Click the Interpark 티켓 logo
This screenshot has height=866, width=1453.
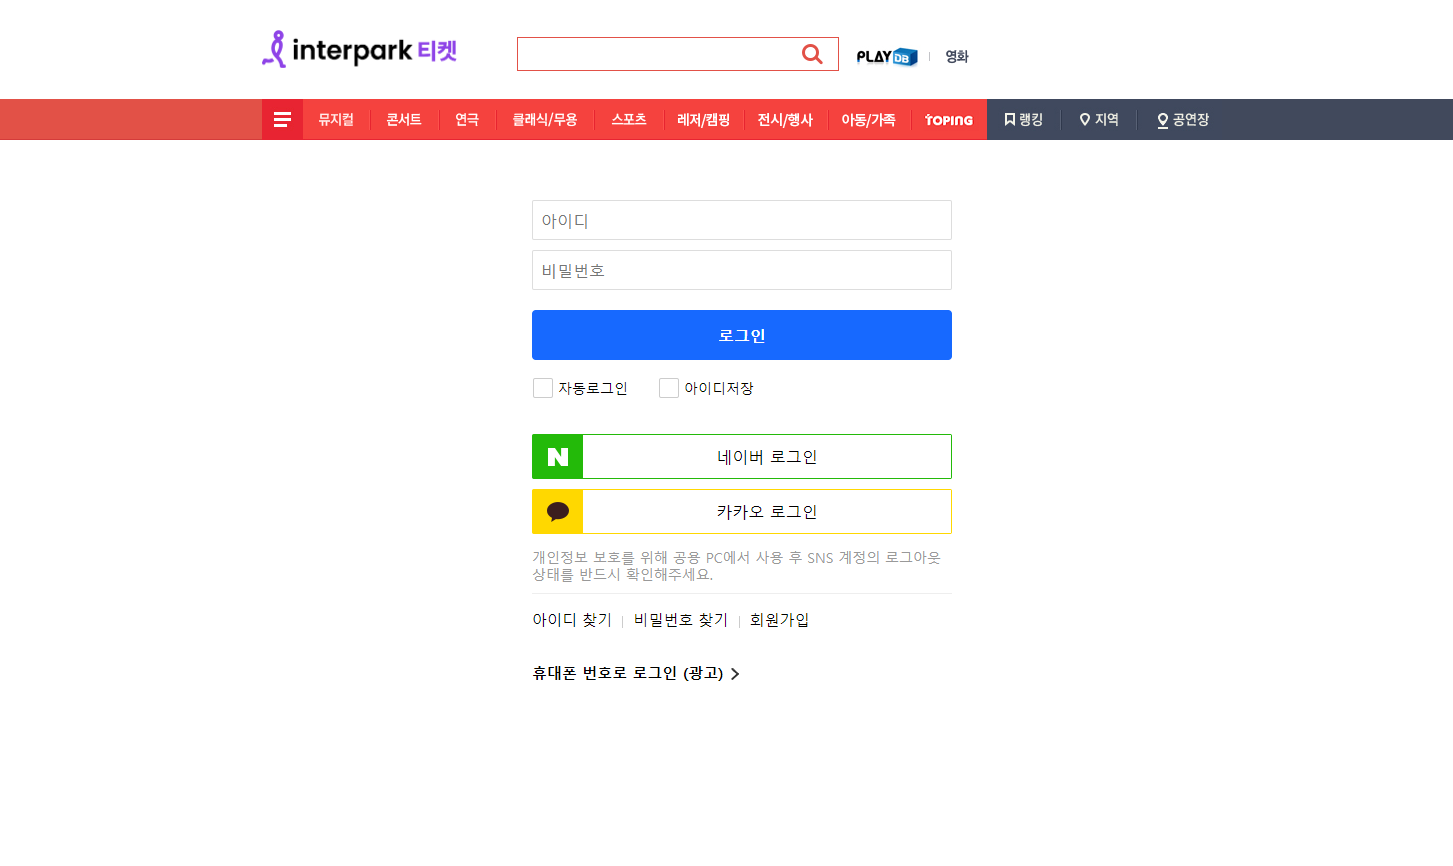pyautogui.click(x=358, y=49)
